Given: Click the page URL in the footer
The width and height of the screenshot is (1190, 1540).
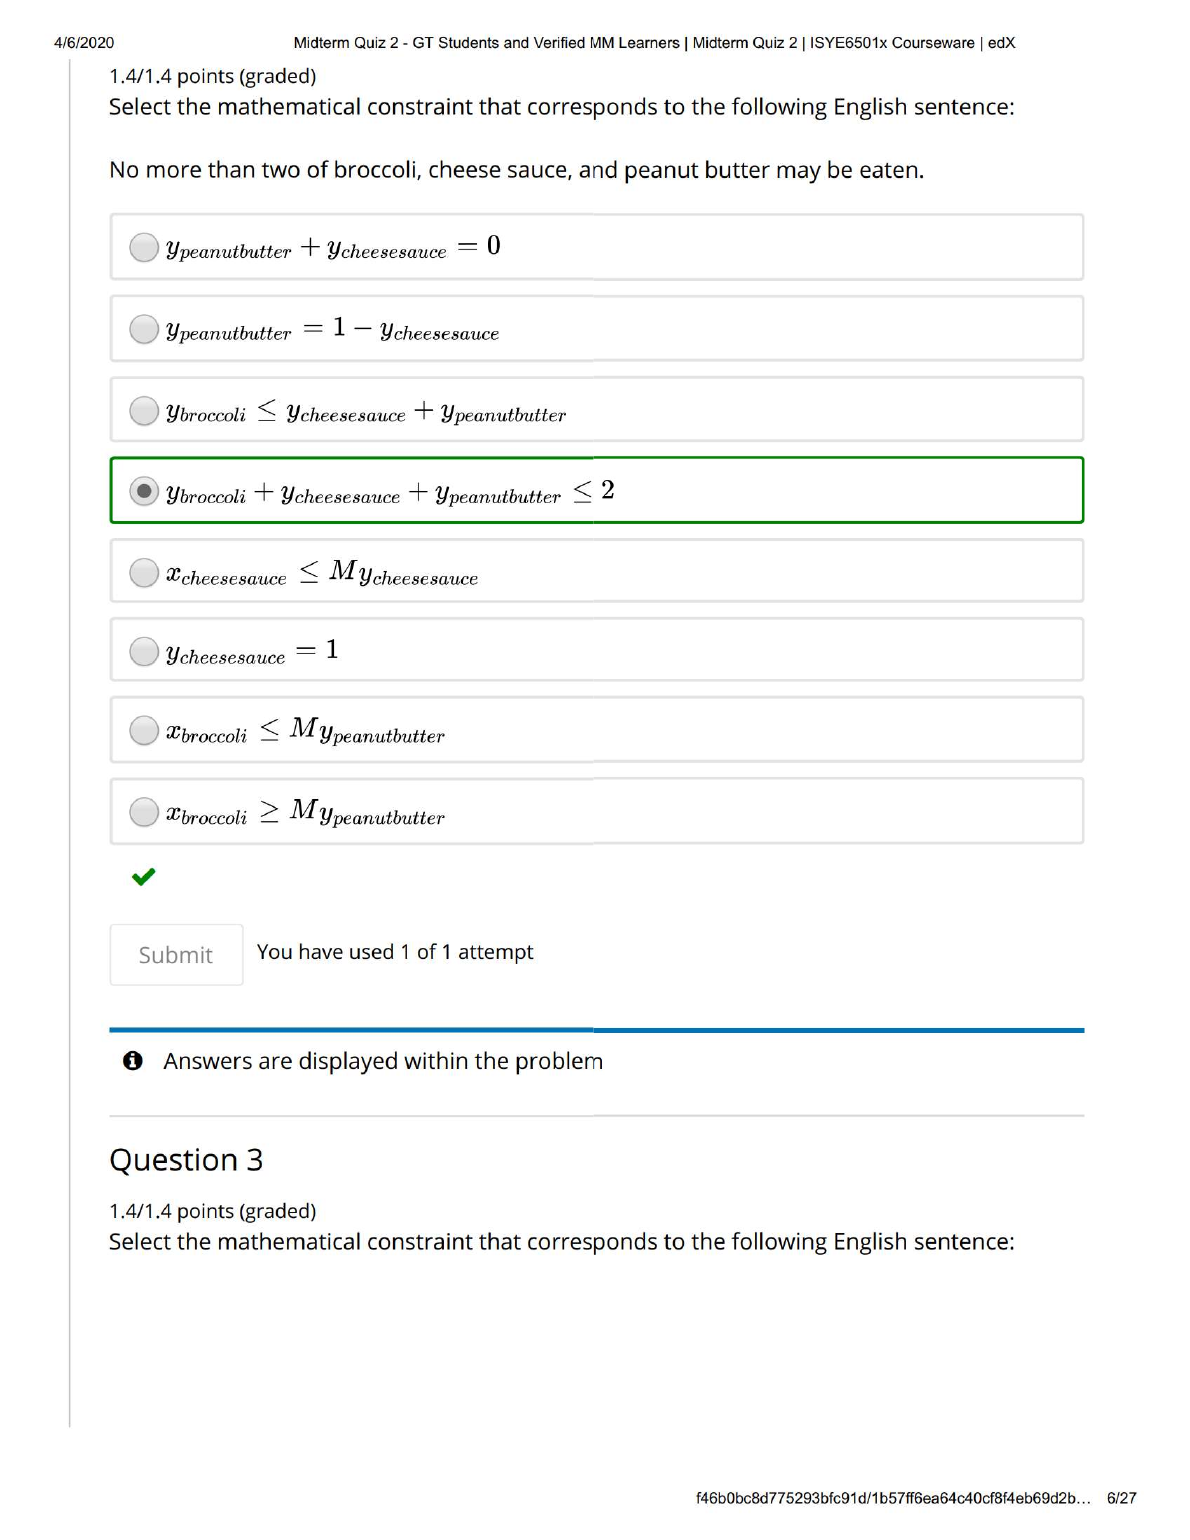Looking at the screenshot, I should [892, 1498].
